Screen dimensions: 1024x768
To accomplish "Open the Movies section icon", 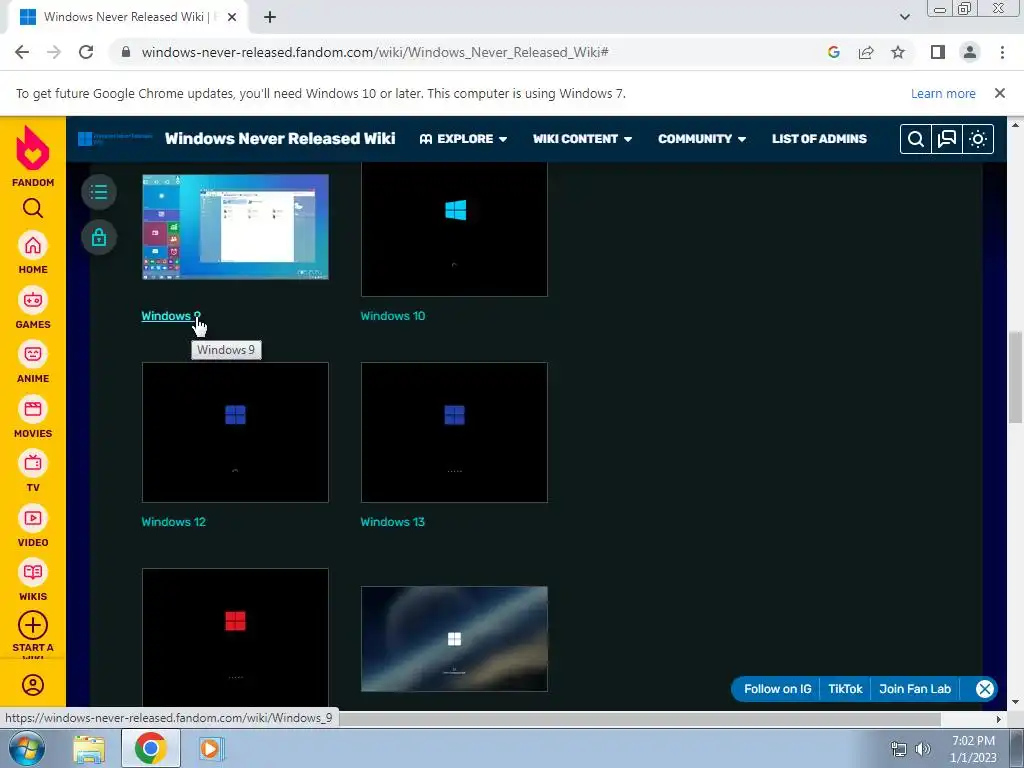I will click(33, 409).
